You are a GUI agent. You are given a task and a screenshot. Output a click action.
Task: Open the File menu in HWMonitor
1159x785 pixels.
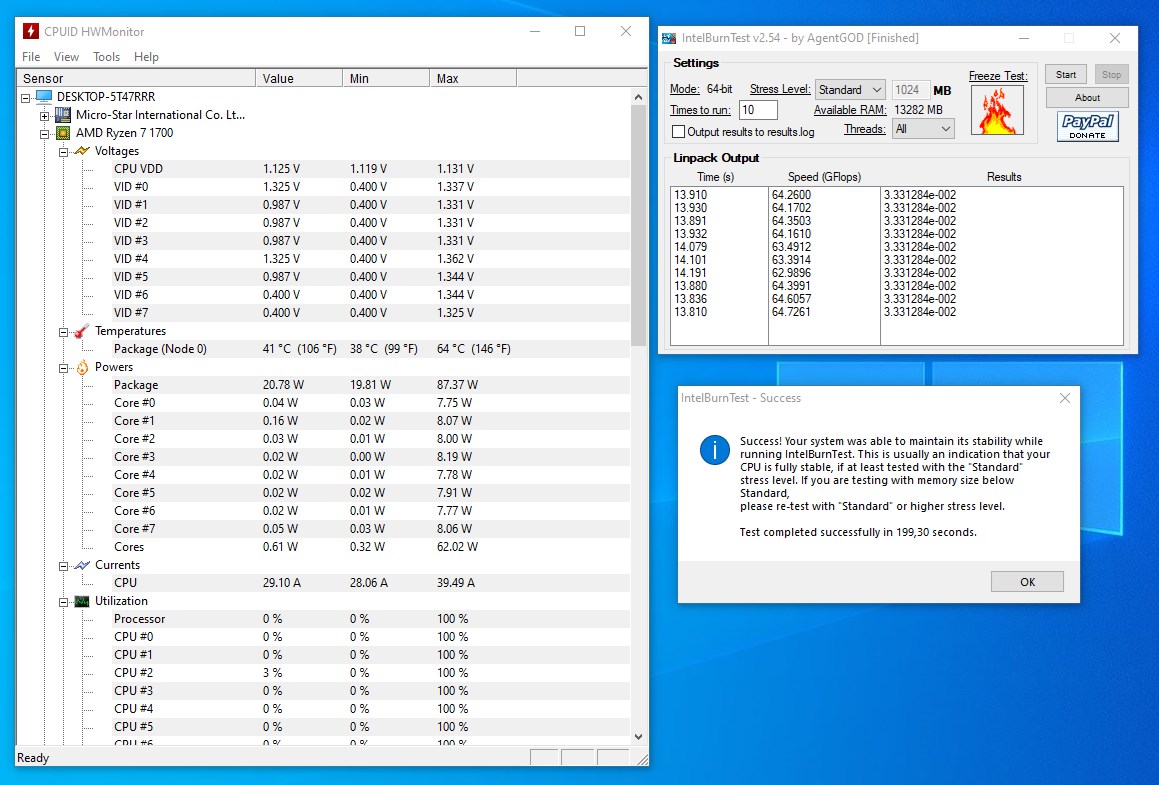coord(31,57)
